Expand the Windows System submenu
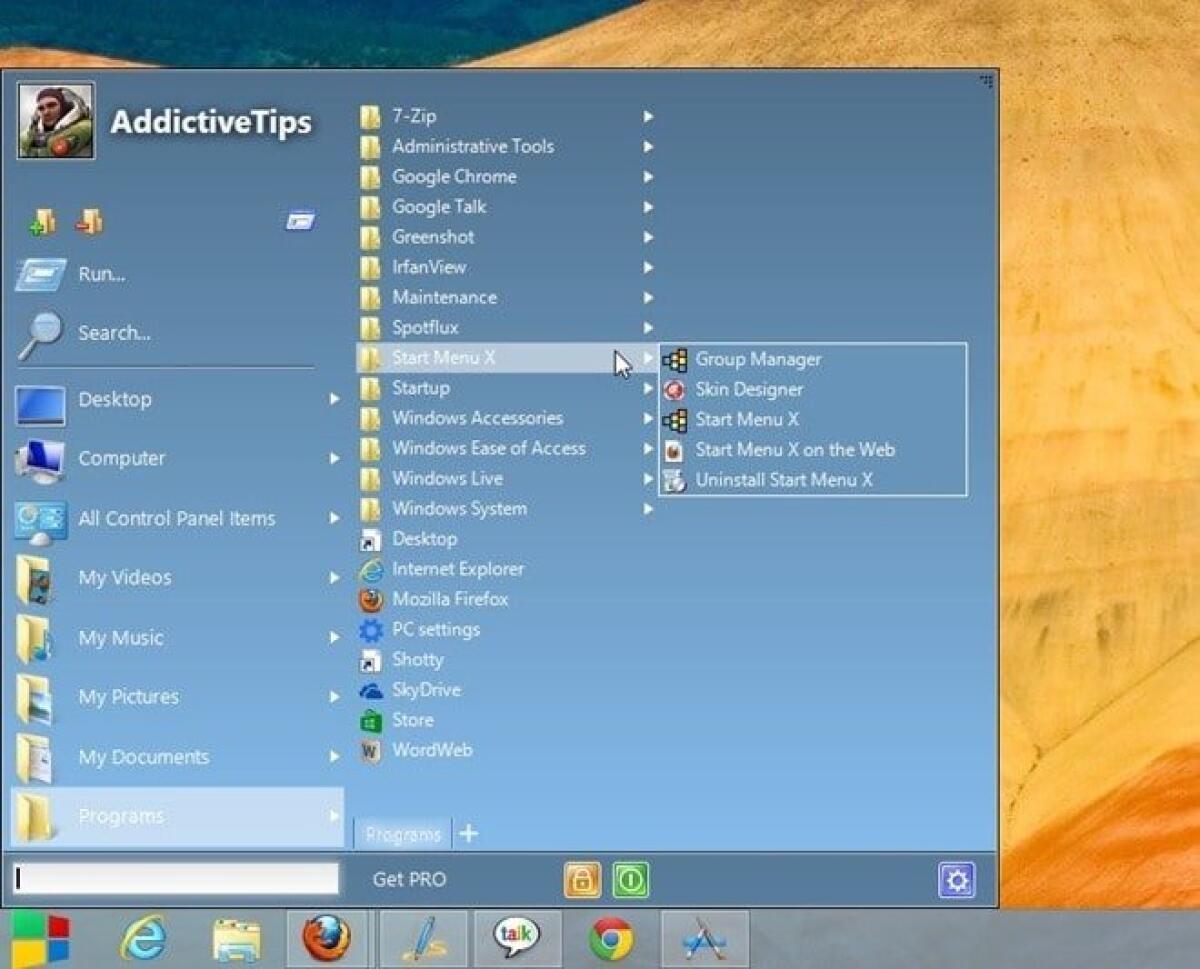This screenshot has height=969, width=1200. [648, 509]
